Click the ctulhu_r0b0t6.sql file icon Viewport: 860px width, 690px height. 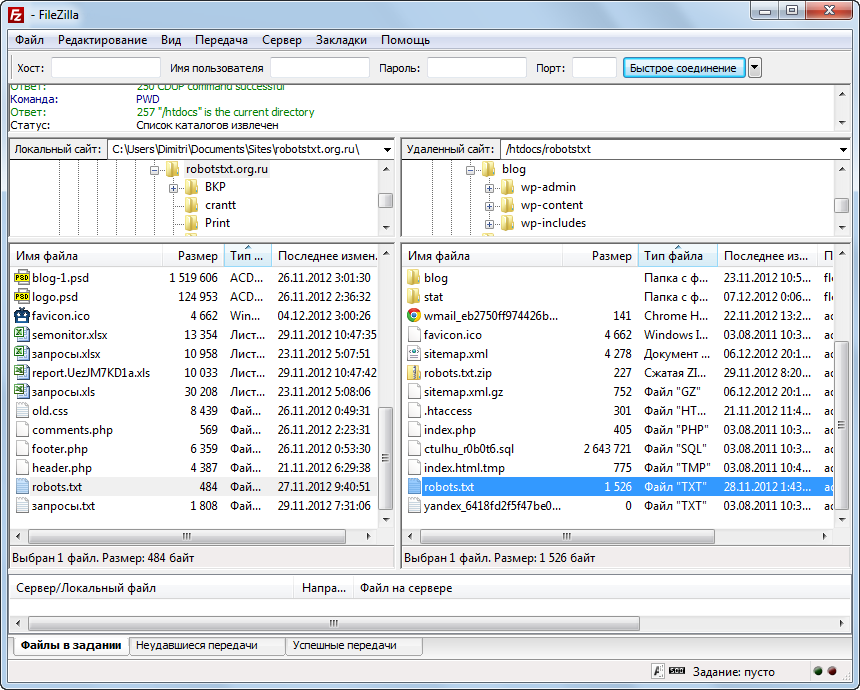tap(414, 449)
